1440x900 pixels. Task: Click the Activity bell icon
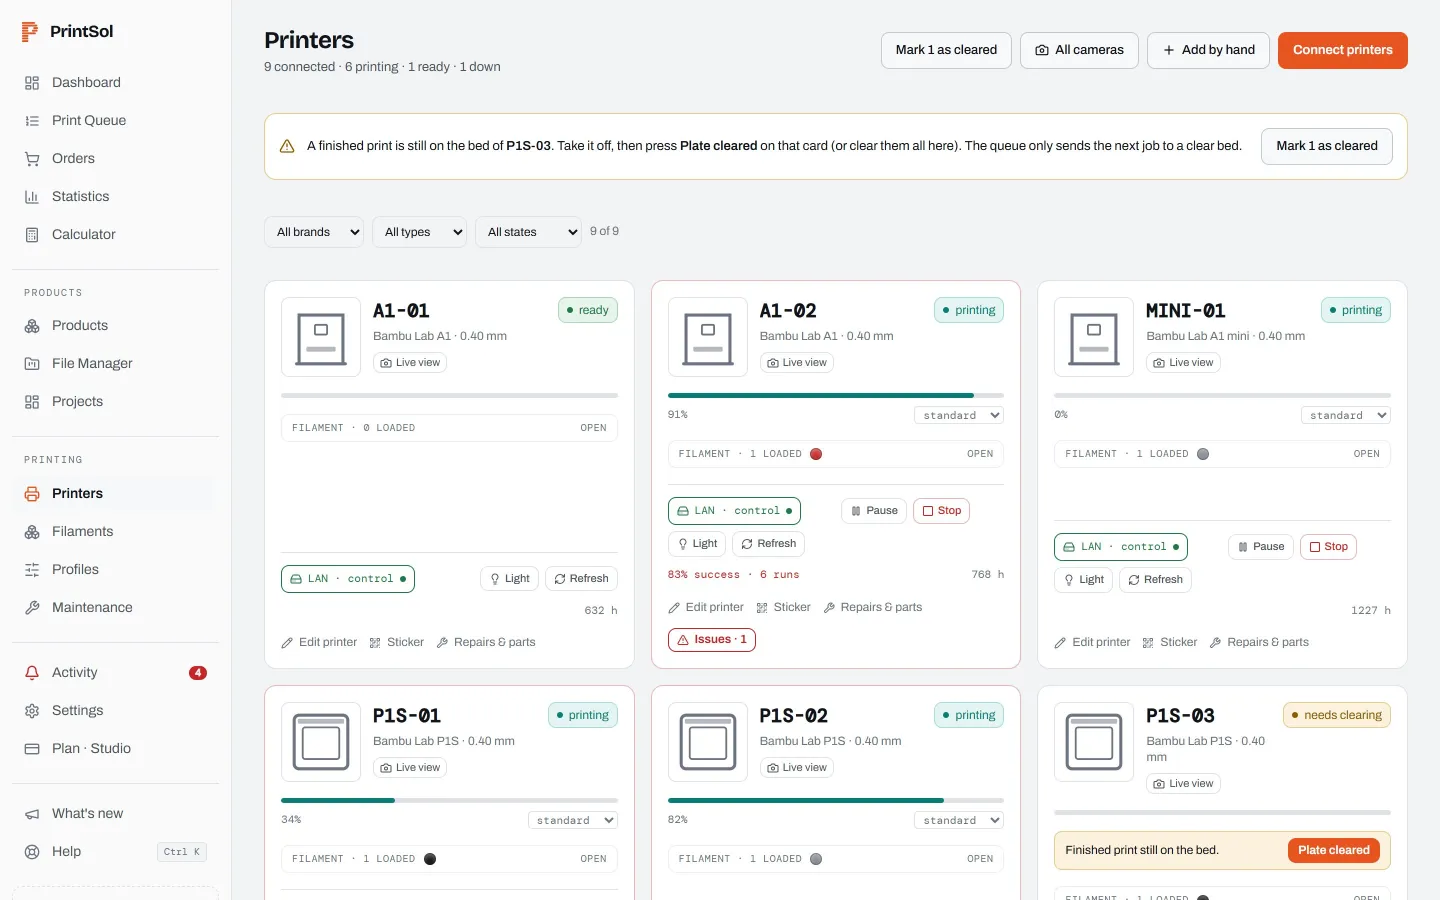[x=32, y=673]
